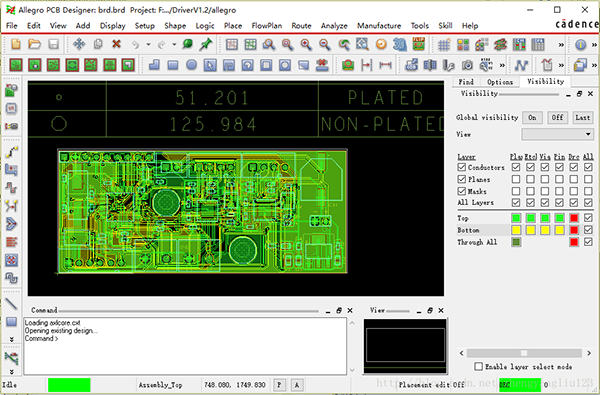Click the camera snapshot icon
Viewport: 600px width, 395px height.
[467, 65]
